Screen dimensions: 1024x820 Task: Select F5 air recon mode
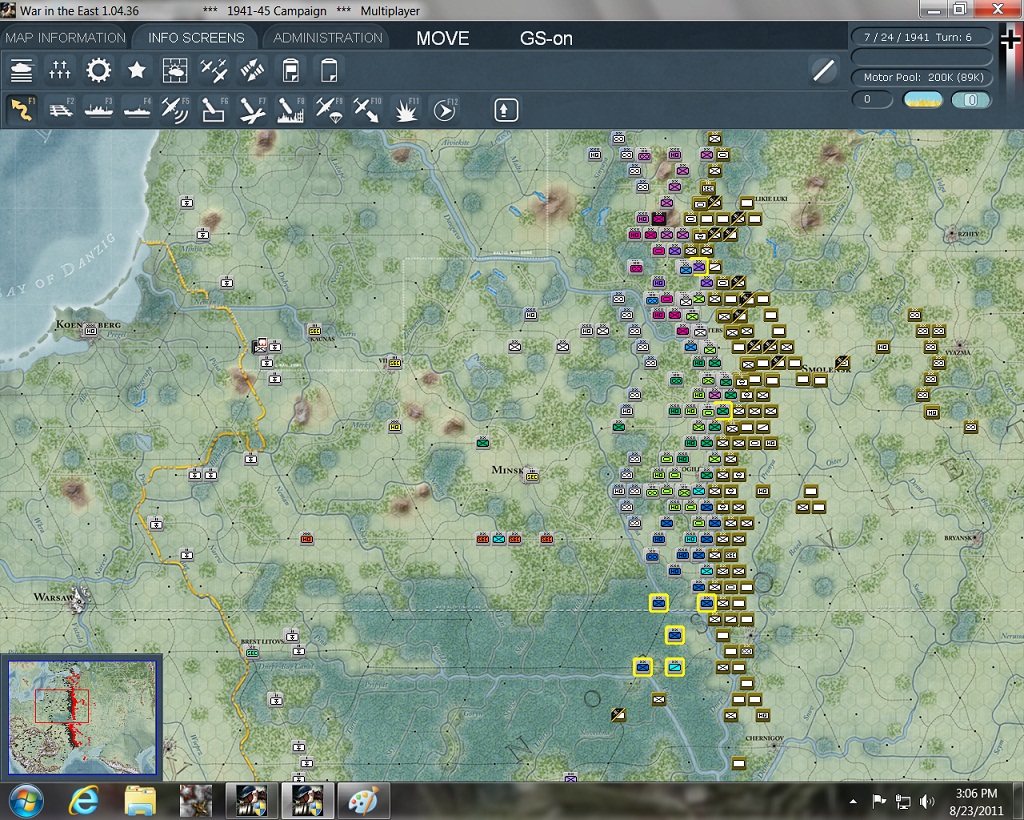[x=175, y=110]
